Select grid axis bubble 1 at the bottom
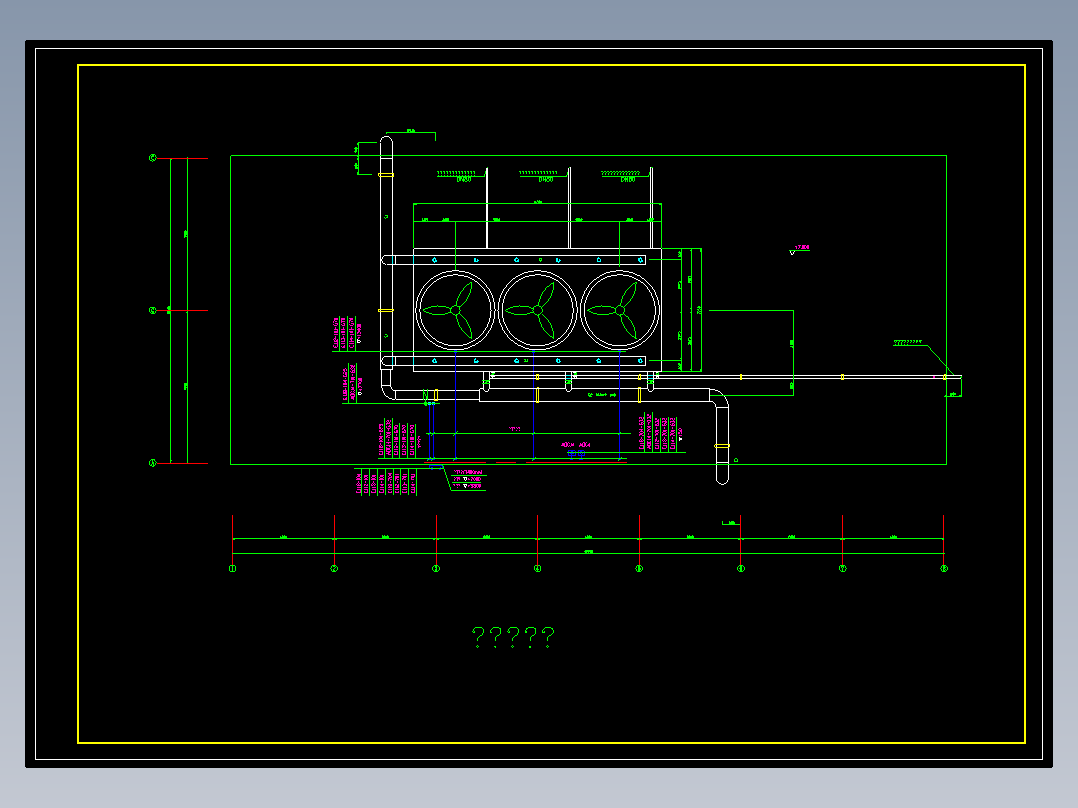The image size is (1078, 808). click(x=232, y=569)
